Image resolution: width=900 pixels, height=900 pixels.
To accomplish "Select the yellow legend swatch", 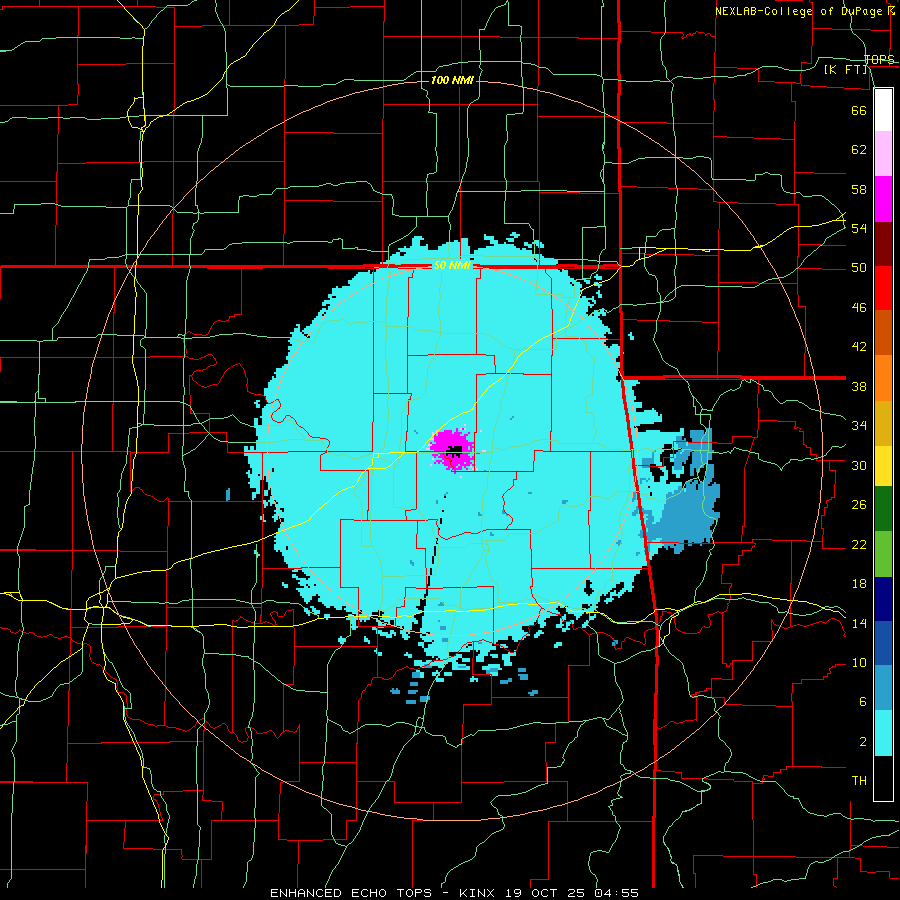I will pyautogui.click(x=883, y=466).
